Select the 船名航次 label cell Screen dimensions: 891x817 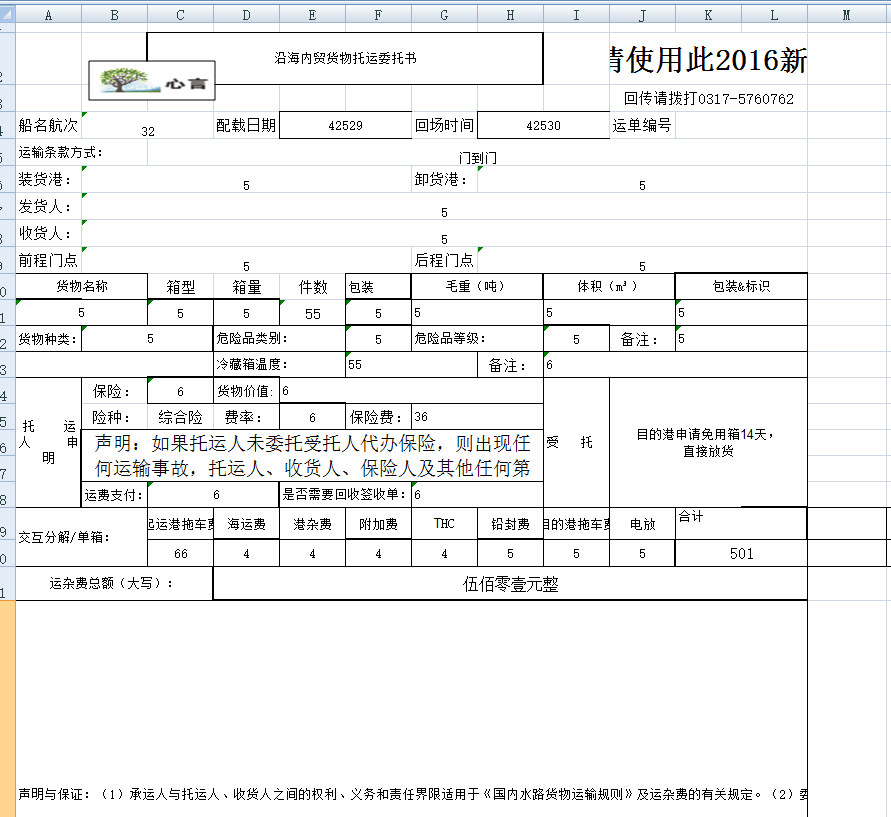(48, 125)
